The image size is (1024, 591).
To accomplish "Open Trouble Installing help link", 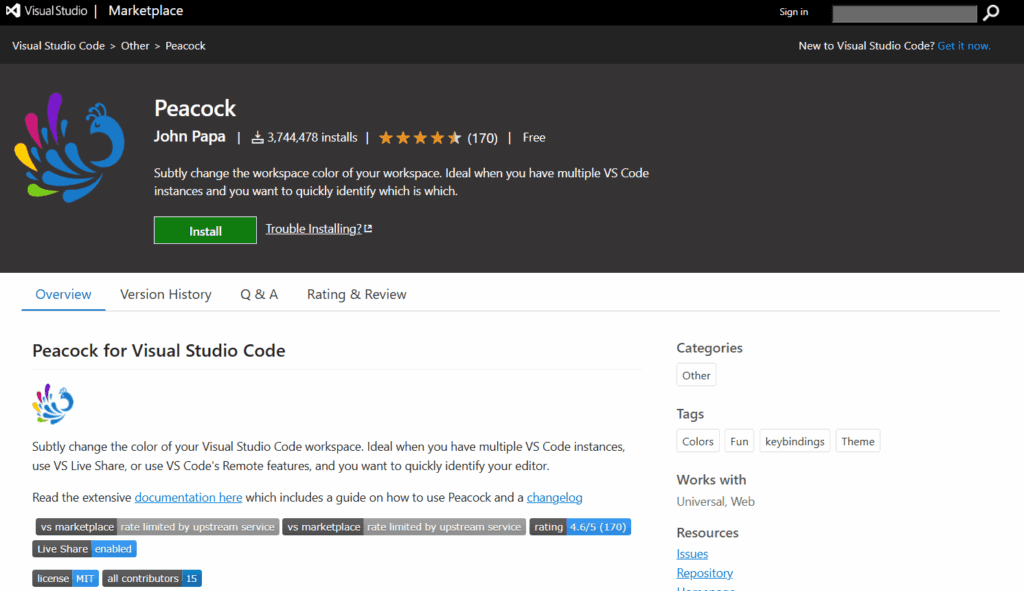I will tap(313, 229).
